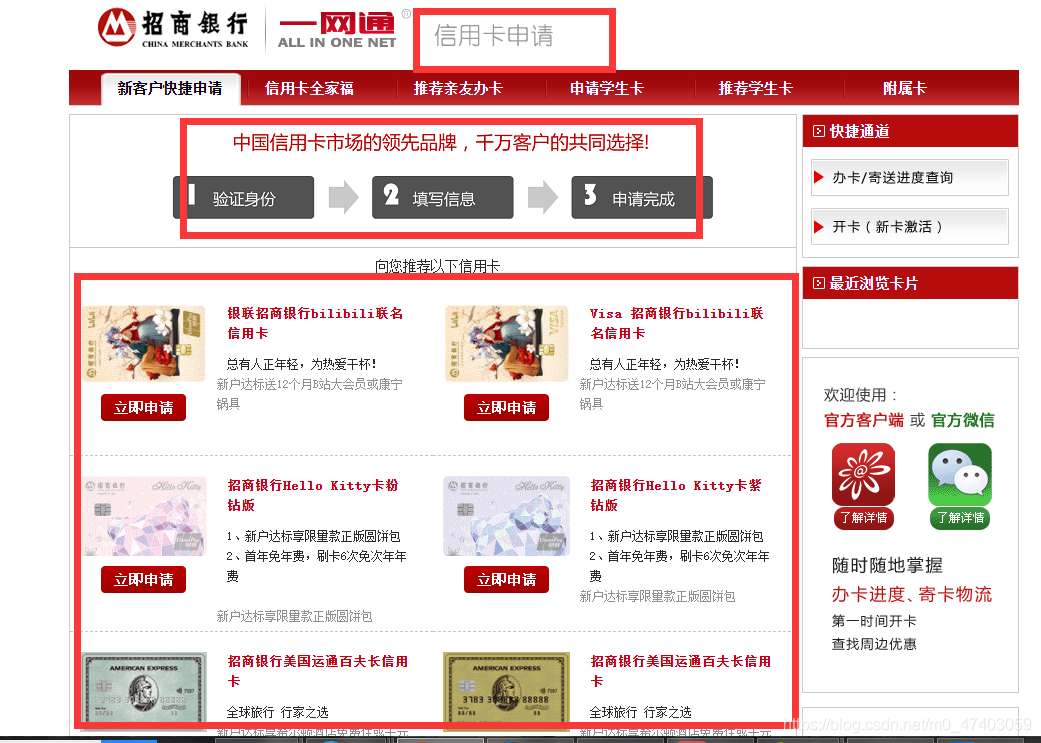This screenshot has width=1041, height=743.
Task: Open the Visa 招商银行bilibili联名信用卡 title link
Action: [677, 323]
